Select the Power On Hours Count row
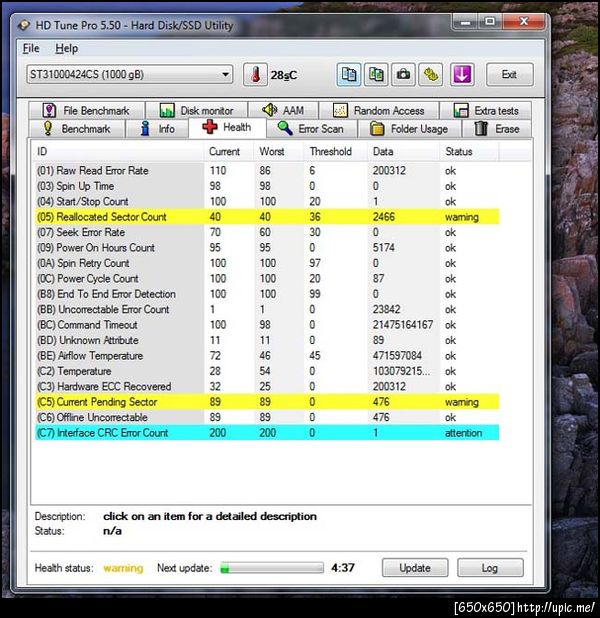600x618 pixels. click(x=267, y=248)
